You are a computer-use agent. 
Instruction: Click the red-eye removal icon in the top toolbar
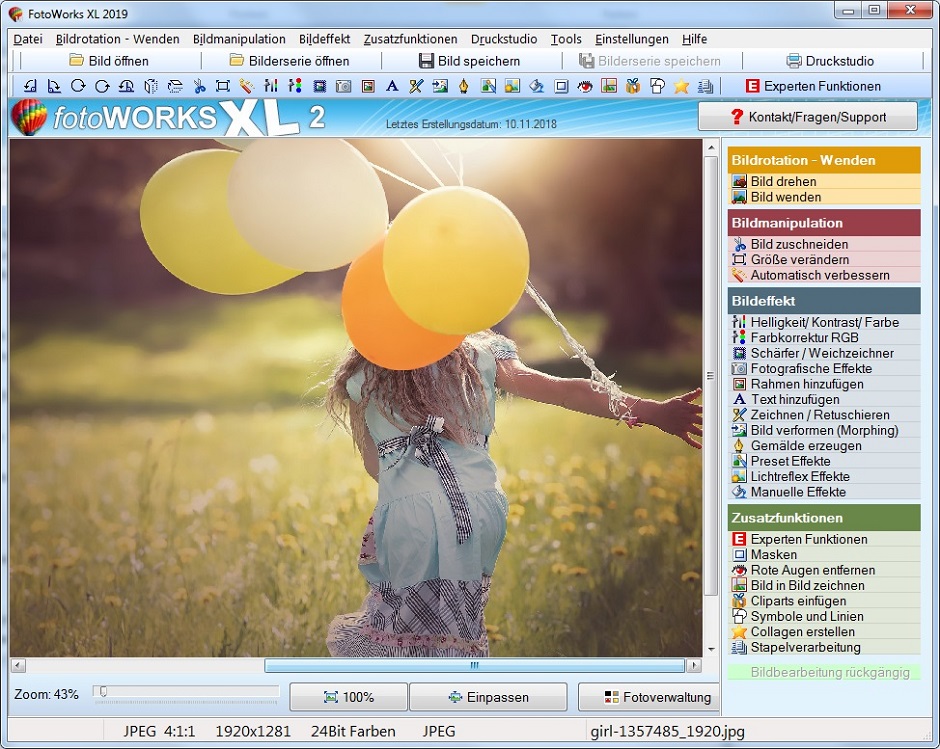[585, 86]
